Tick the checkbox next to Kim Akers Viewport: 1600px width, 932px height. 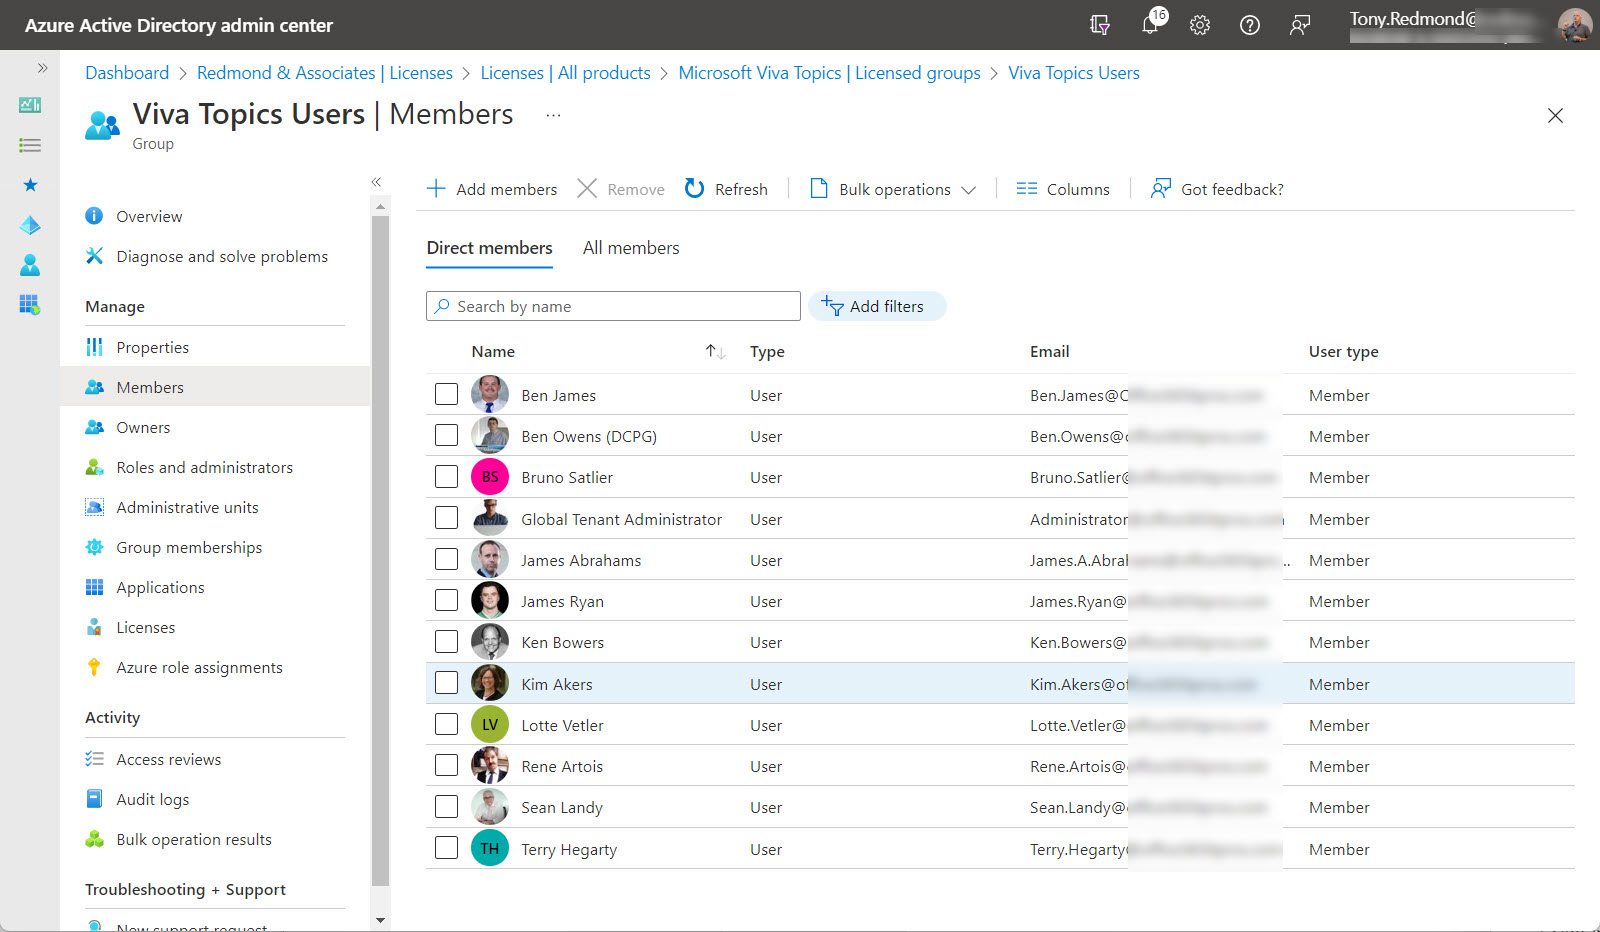point(446,684)
